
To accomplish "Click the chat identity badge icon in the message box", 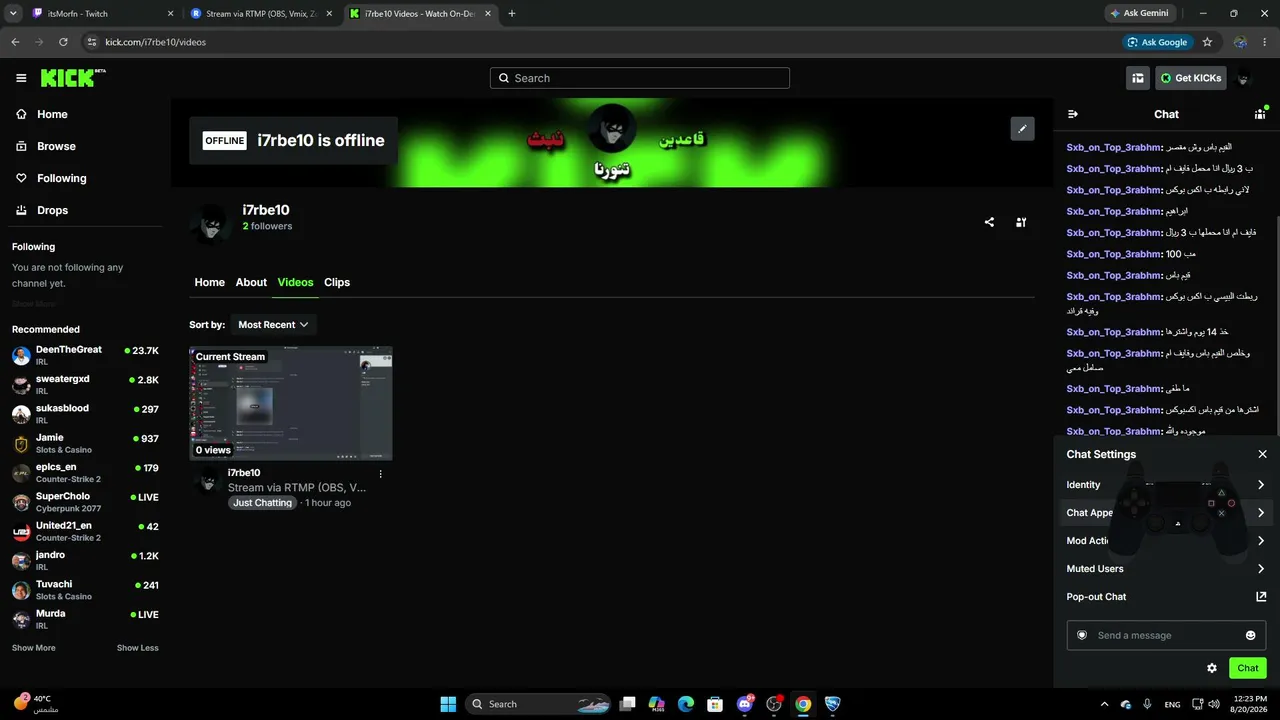I will point(1082,635).
